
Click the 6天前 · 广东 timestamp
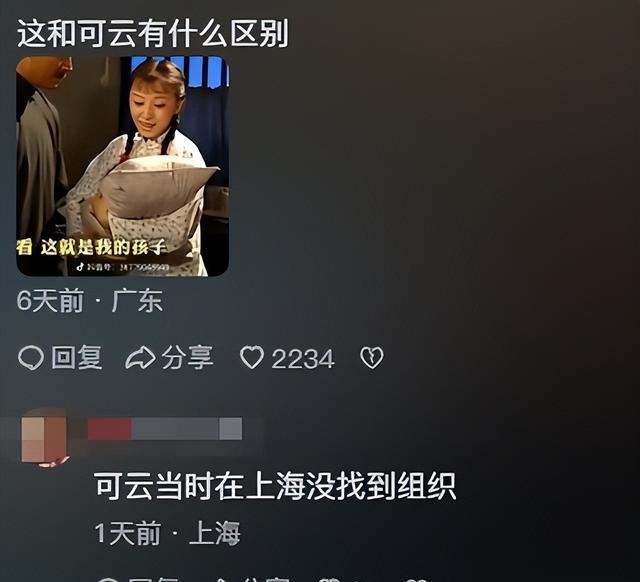(90, 301)
